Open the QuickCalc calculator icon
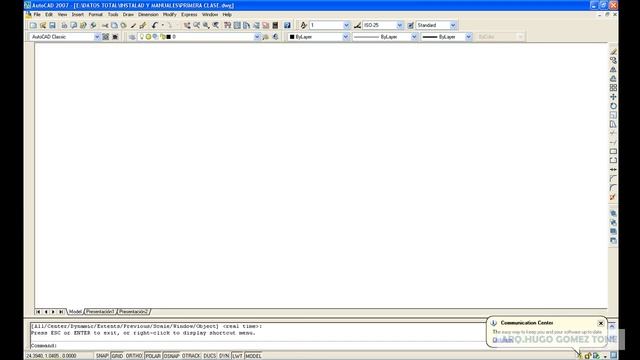Image resolution: width=640 pixels, height=360 pixels. 275,25
